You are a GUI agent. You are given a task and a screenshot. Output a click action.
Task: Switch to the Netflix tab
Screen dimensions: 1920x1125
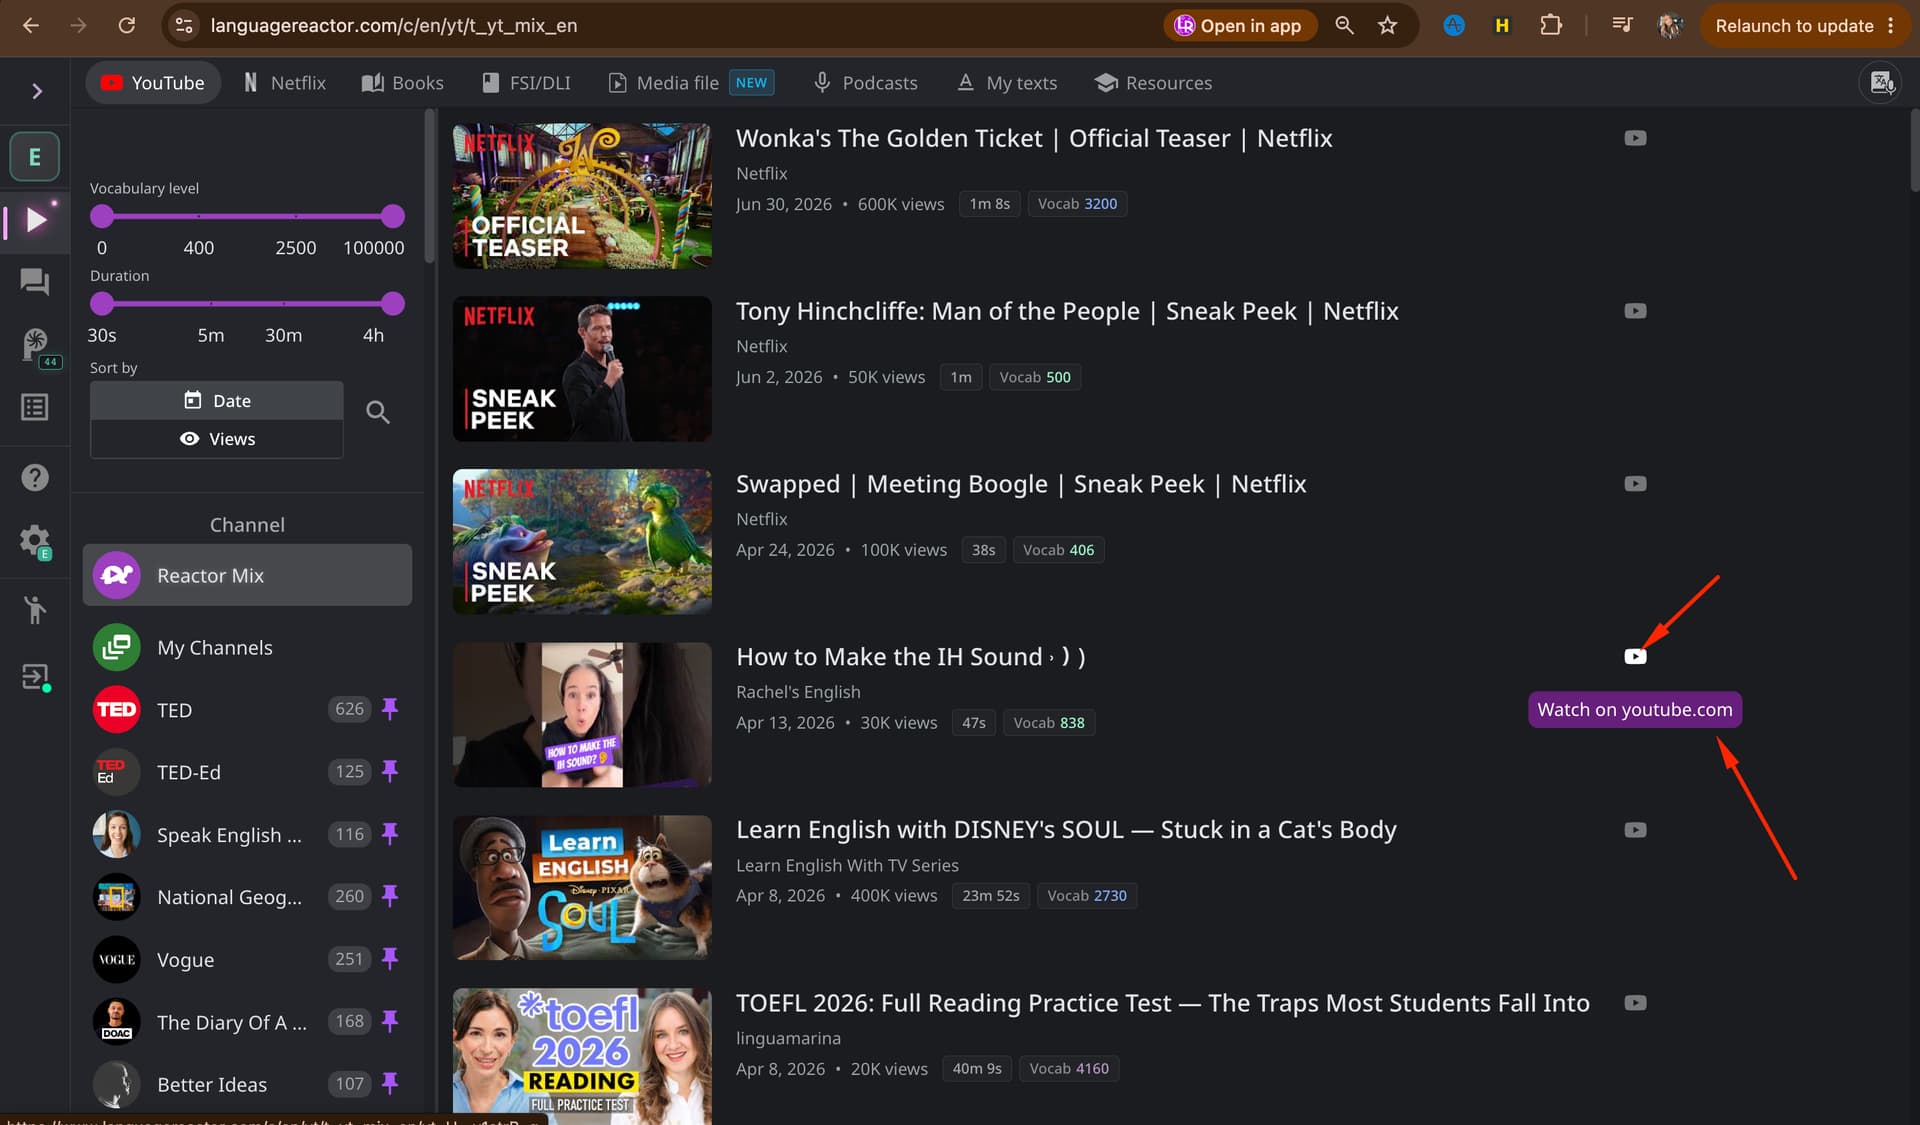pos(285,83)
